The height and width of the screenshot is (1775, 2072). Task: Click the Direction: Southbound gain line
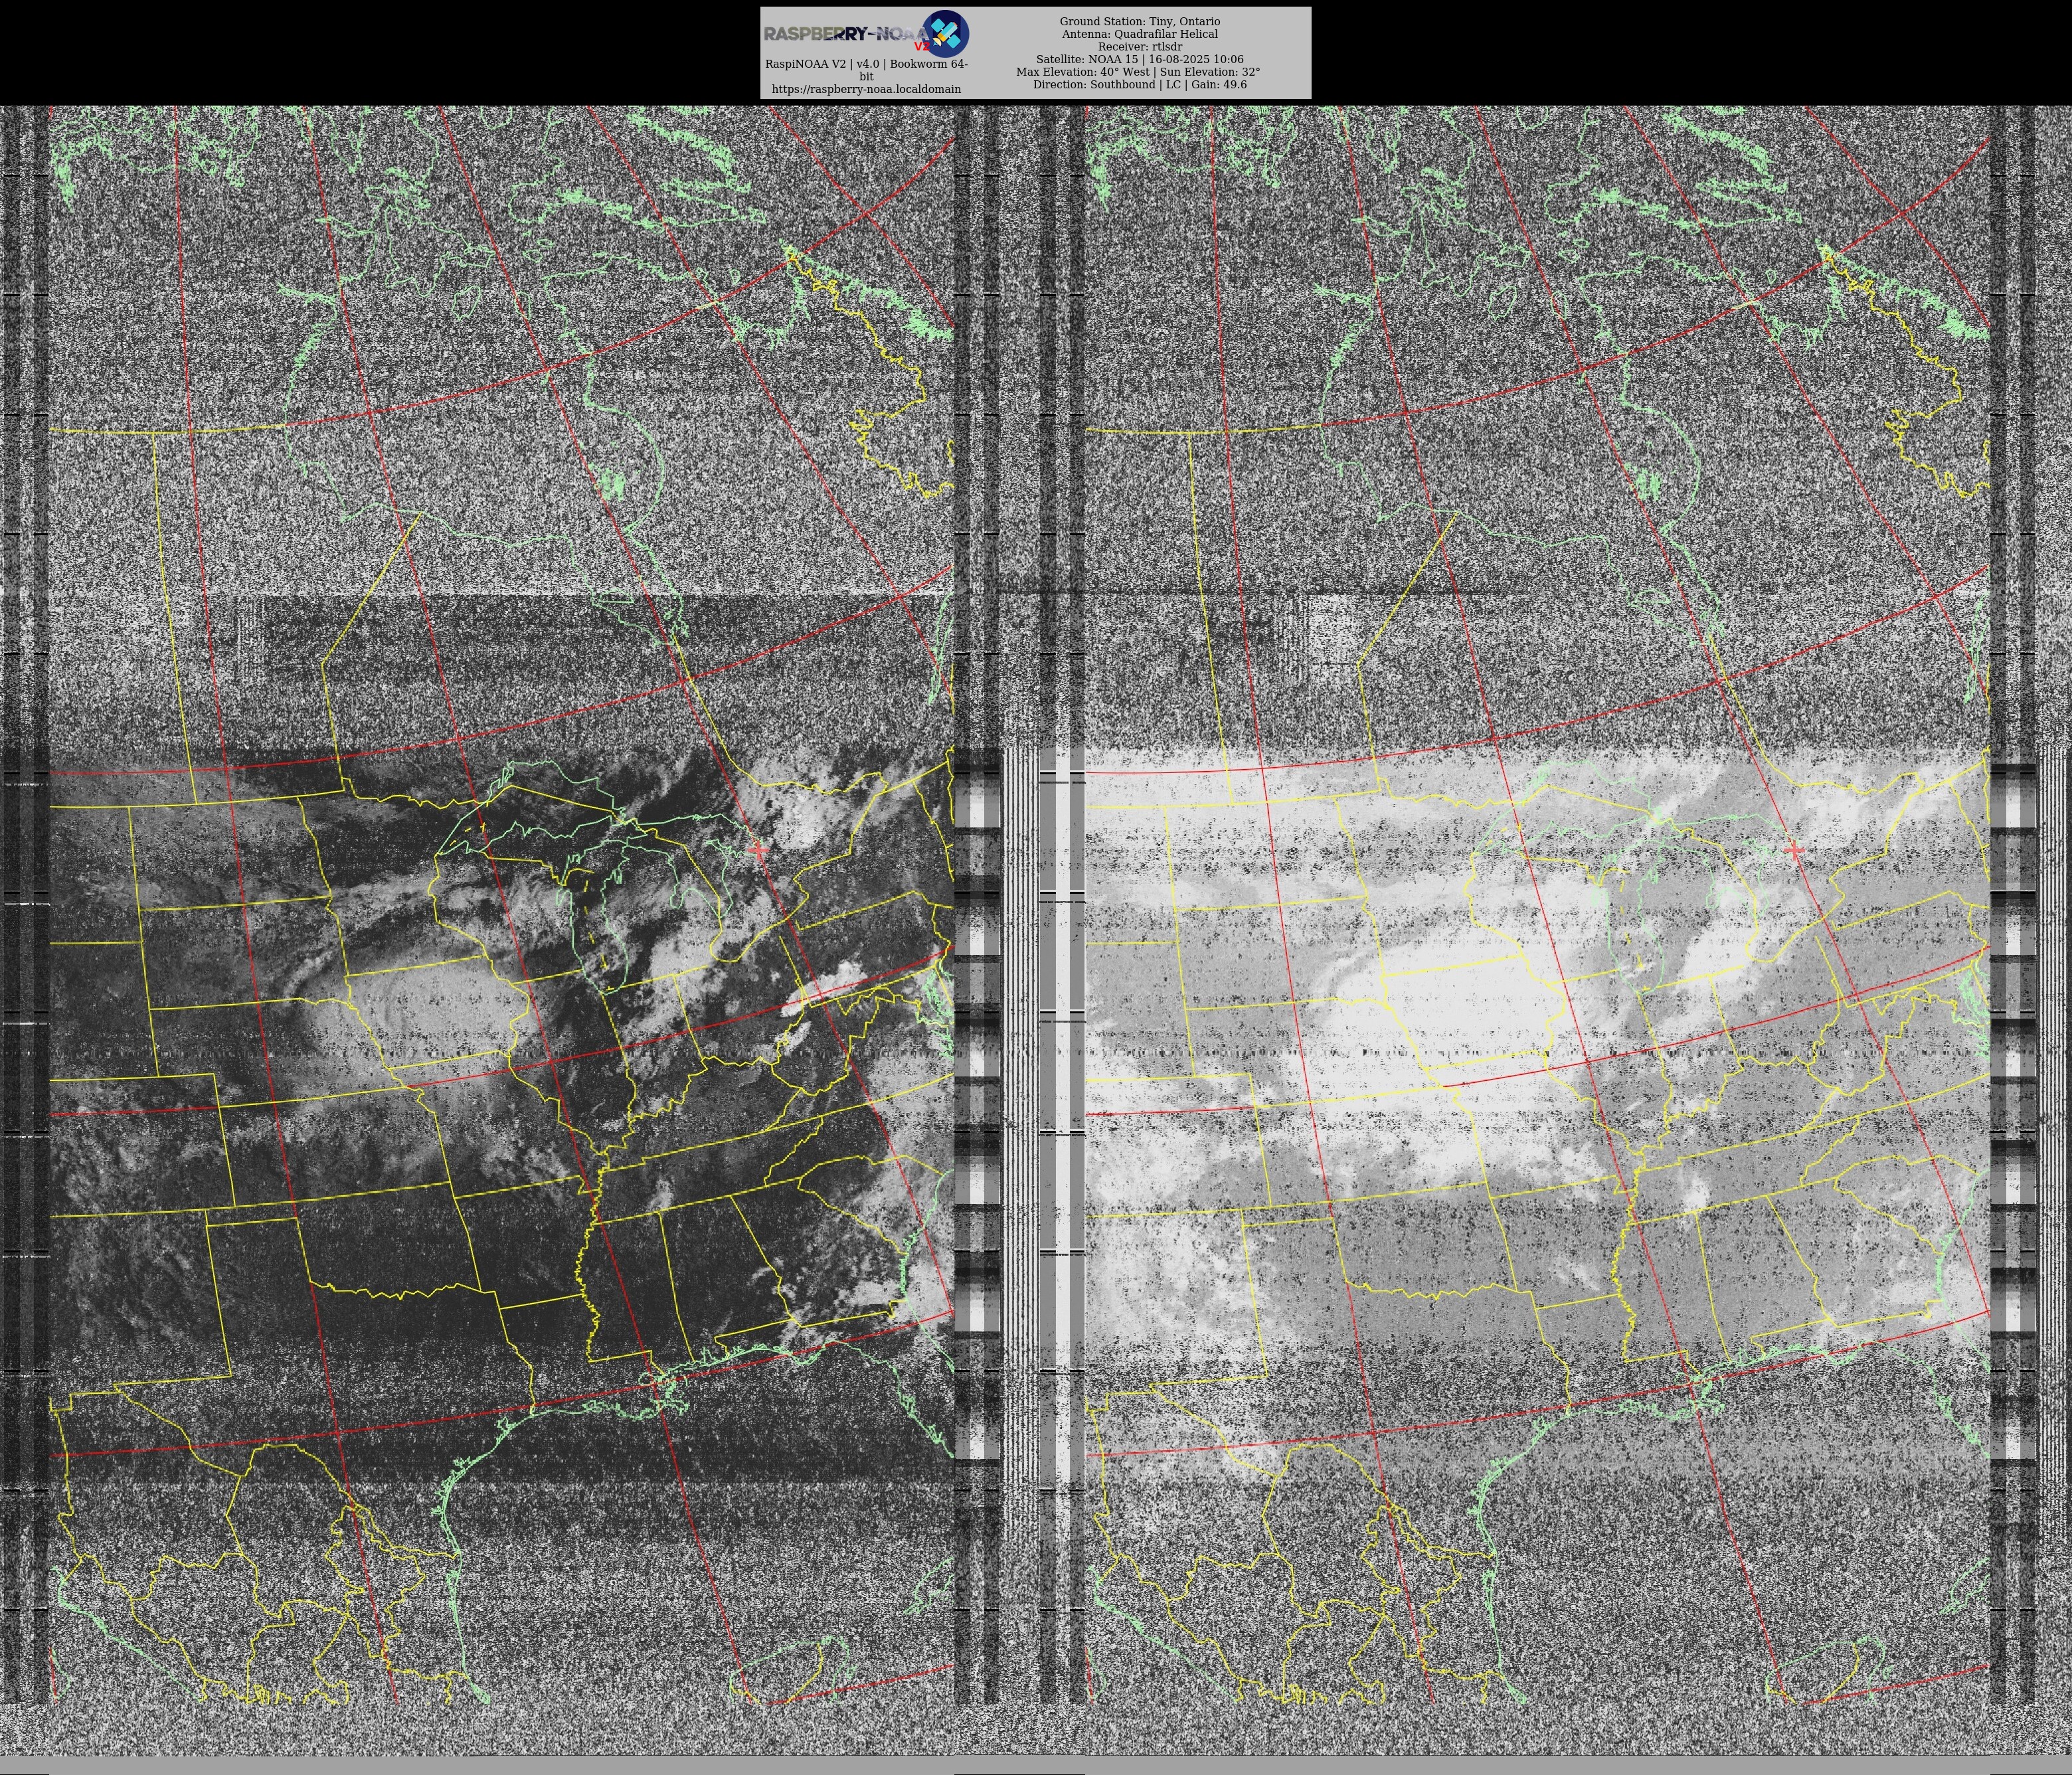point(1139,85)
